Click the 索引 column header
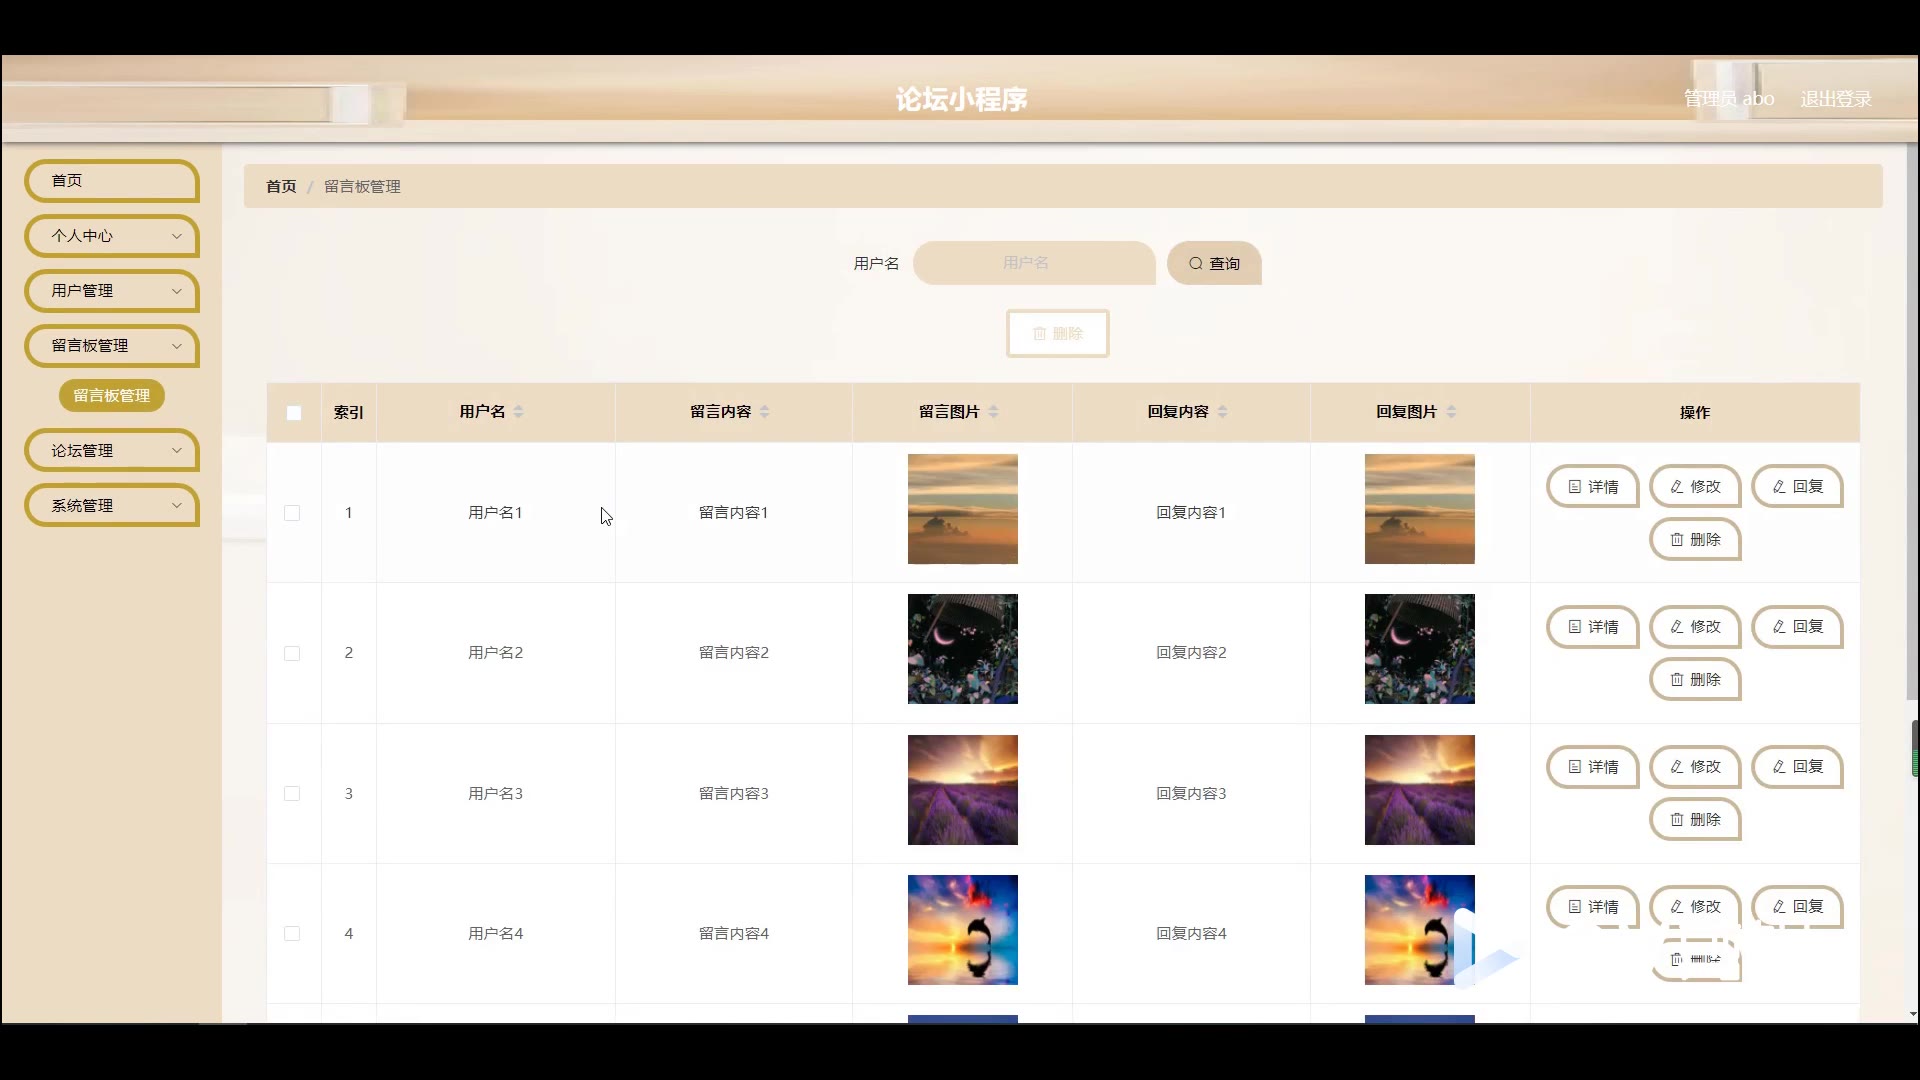 coord(349,413)
